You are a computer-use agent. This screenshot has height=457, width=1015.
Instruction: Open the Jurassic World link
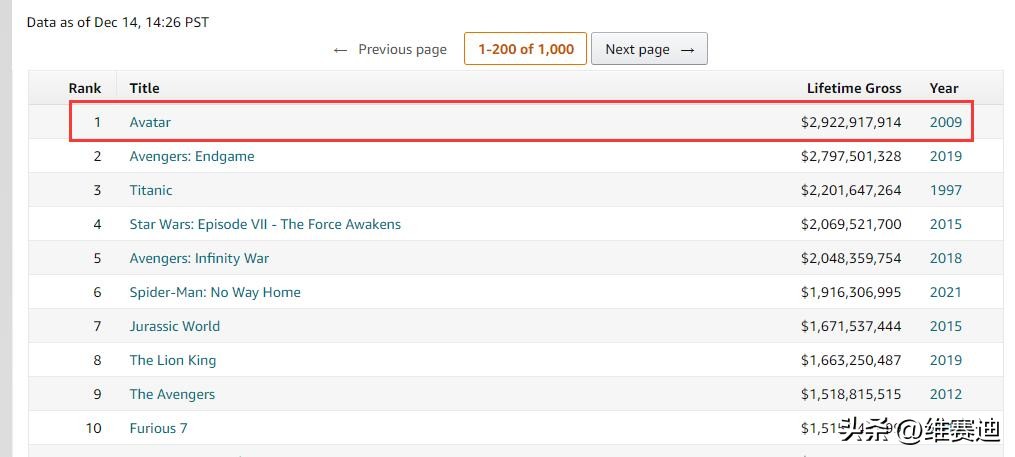[x=175, y=326]
